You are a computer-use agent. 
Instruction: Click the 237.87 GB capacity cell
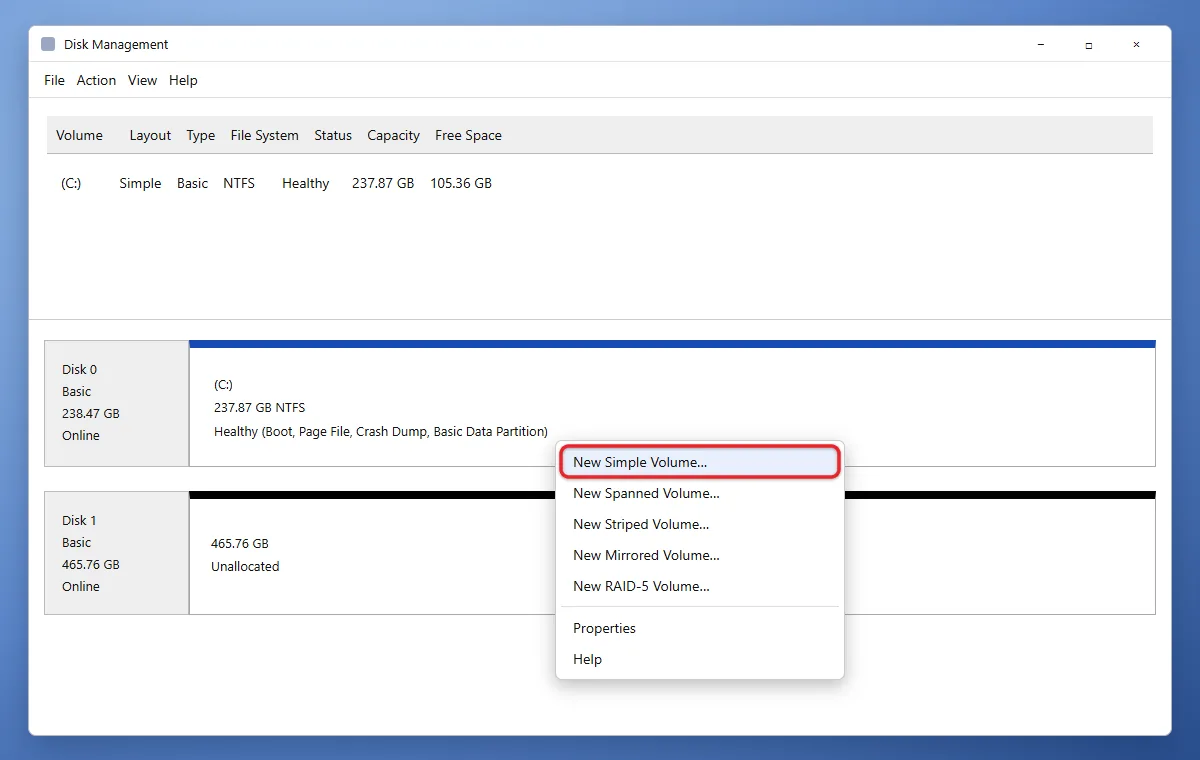click(x=383, y=183)
